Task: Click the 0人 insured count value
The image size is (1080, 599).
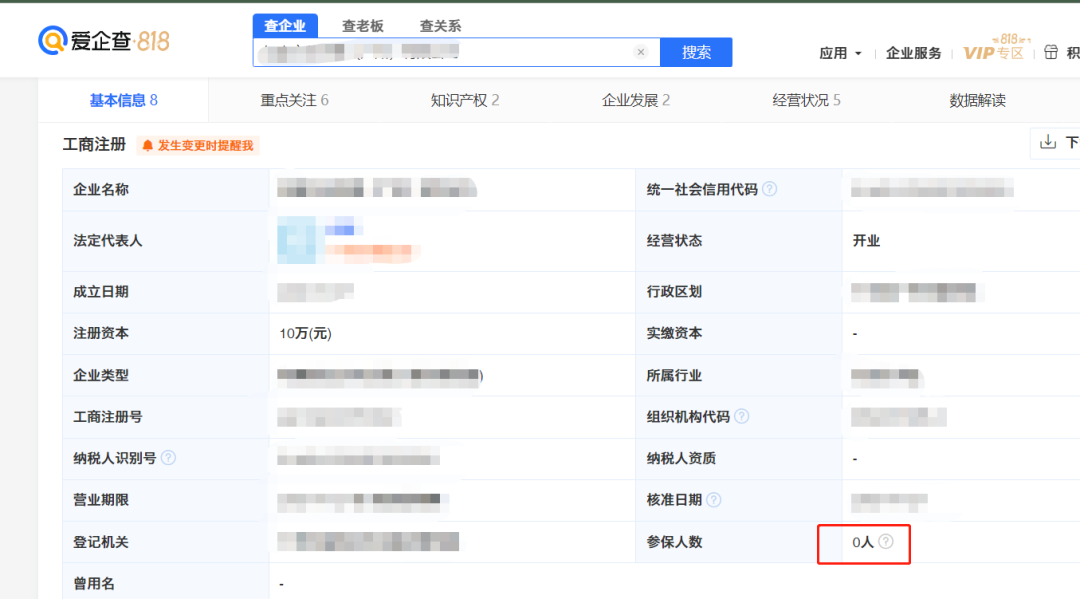Action: [863, 543]
